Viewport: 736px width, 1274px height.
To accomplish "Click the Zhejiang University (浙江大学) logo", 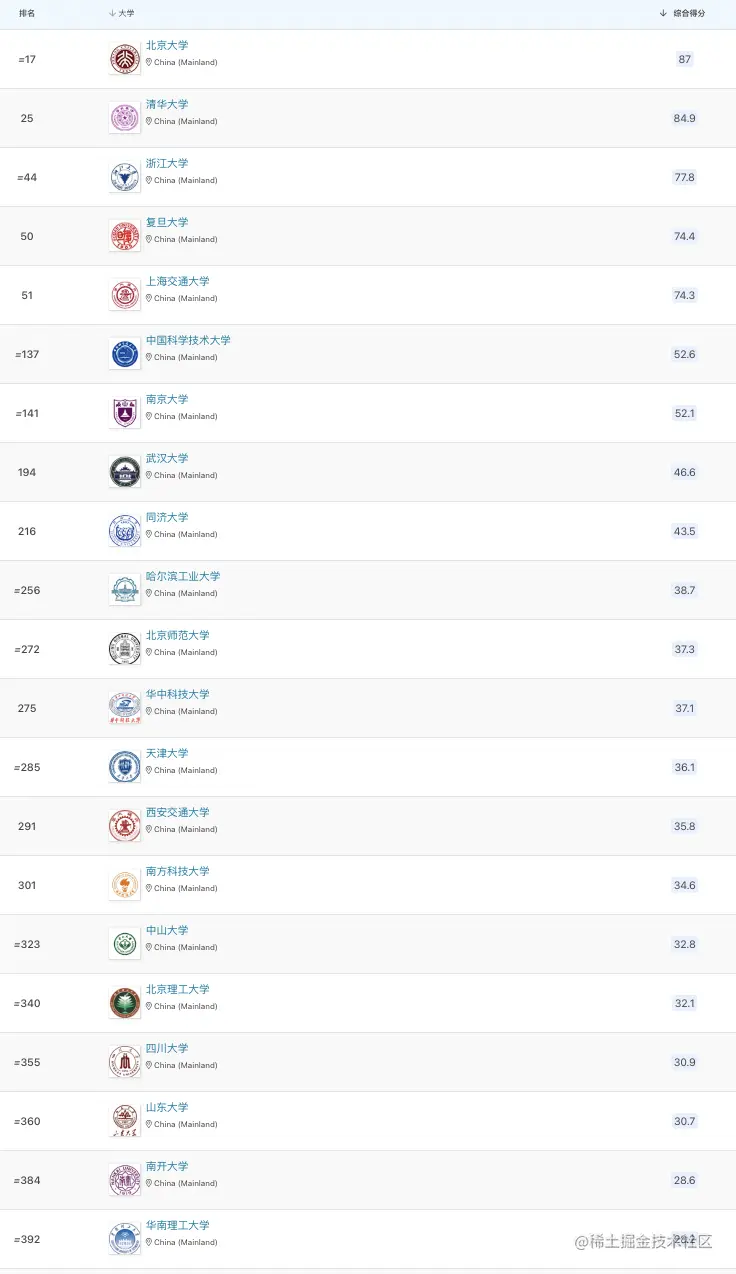I will point(125,177).
